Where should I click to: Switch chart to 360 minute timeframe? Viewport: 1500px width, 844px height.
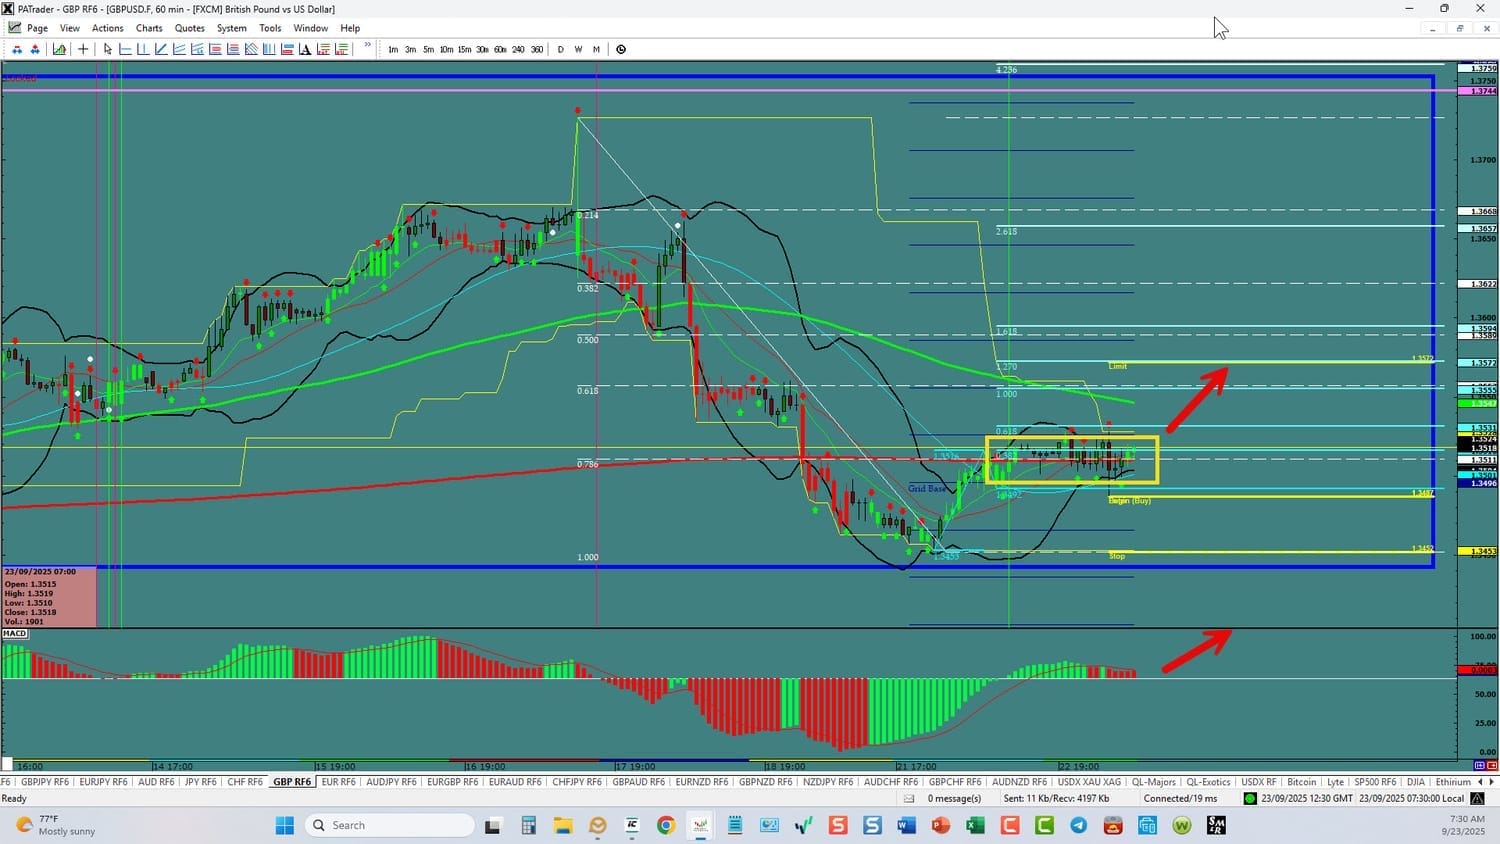[x=537, y=49]
